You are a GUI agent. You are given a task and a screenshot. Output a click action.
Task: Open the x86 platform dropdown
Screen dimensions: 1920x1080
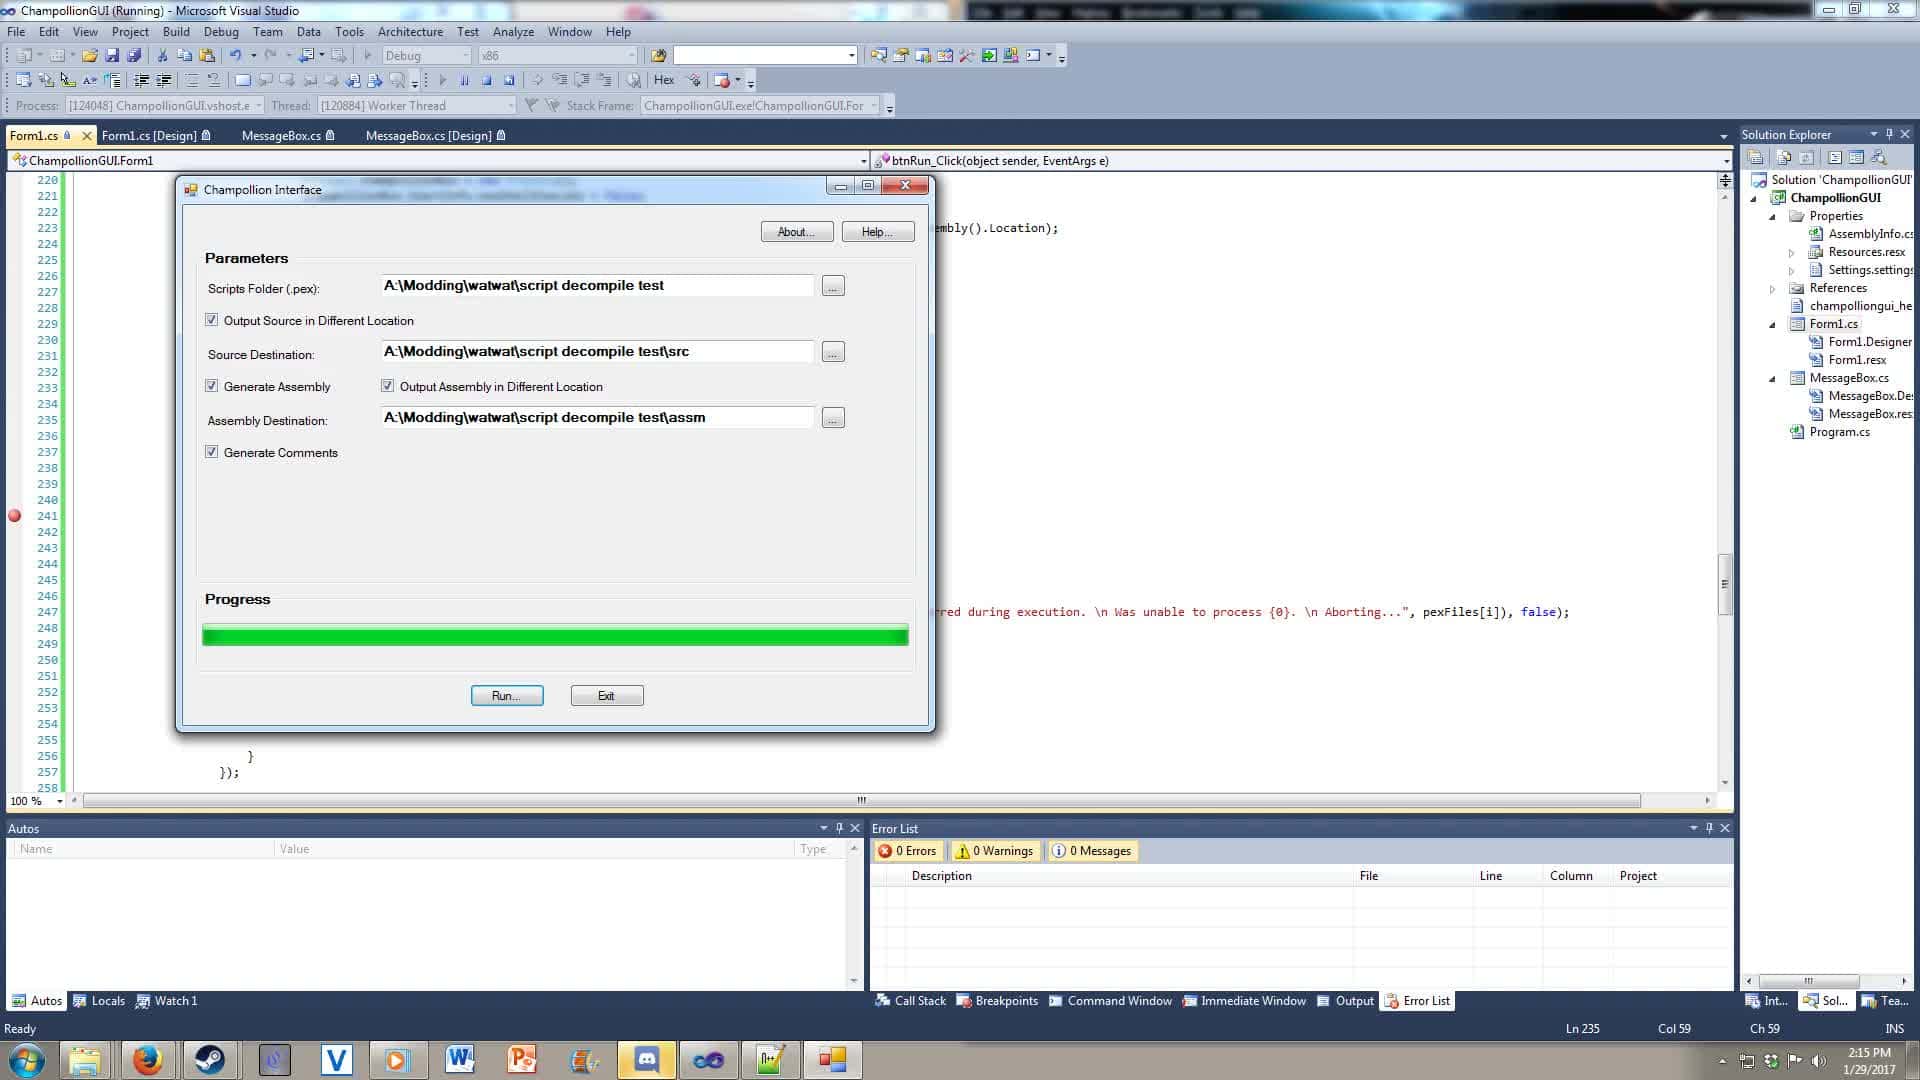point(557,55)
